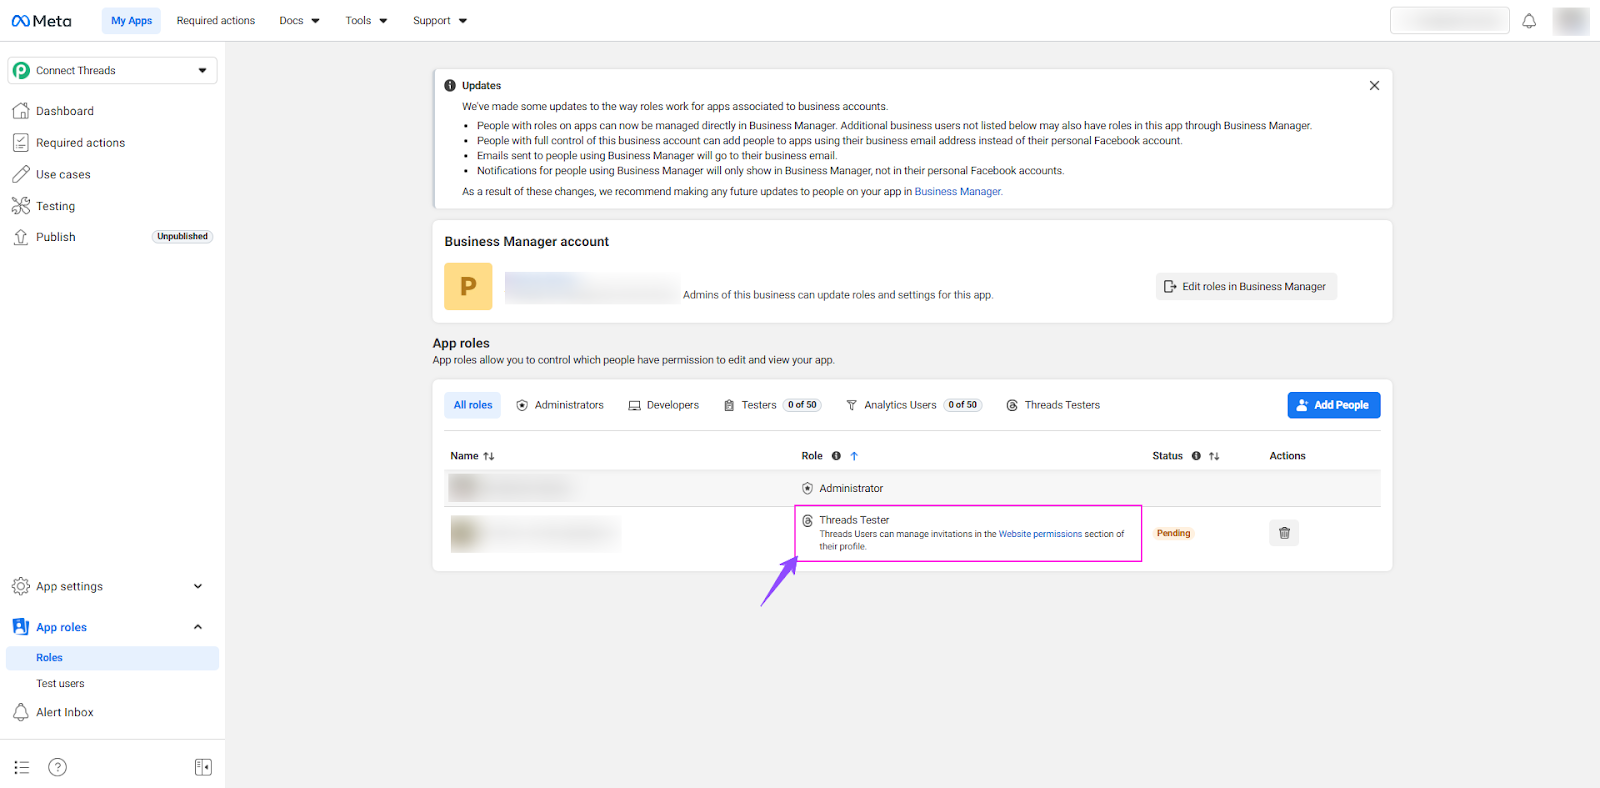
Task: Close the Updates notice
Action: [1374, 86]
